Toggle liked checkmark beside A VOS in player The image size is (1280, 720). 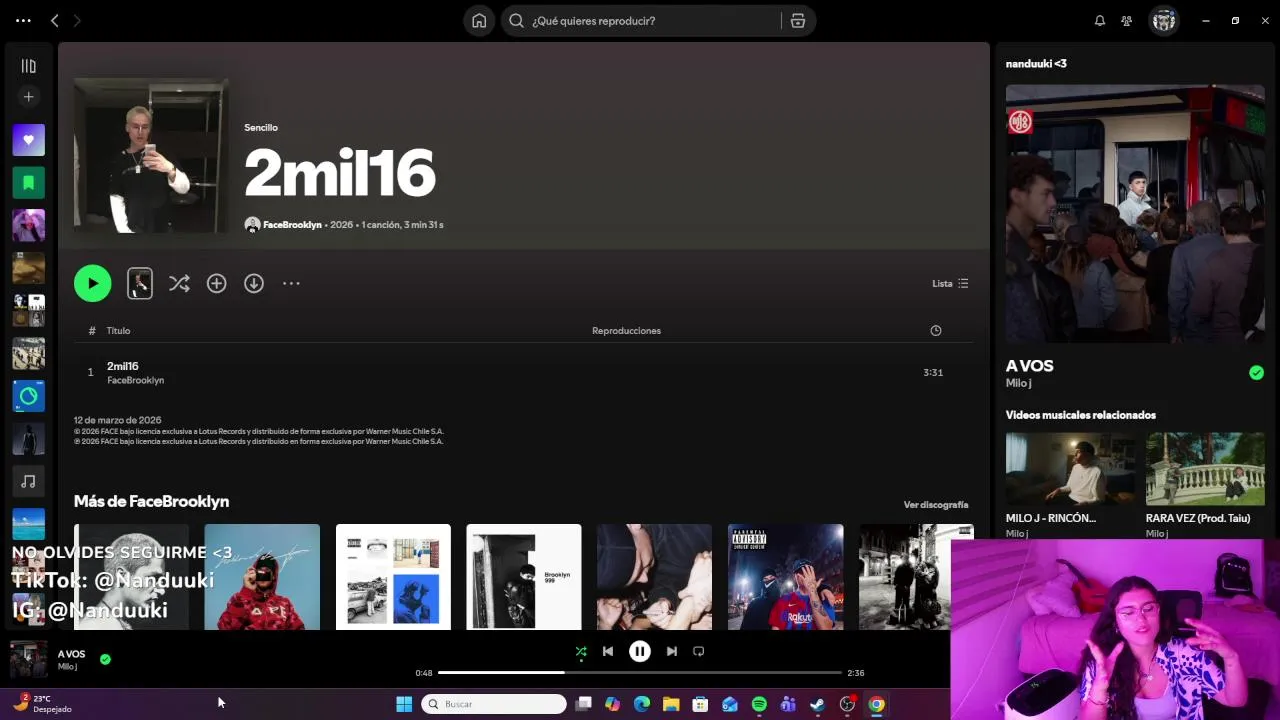[x=105, y=659]
